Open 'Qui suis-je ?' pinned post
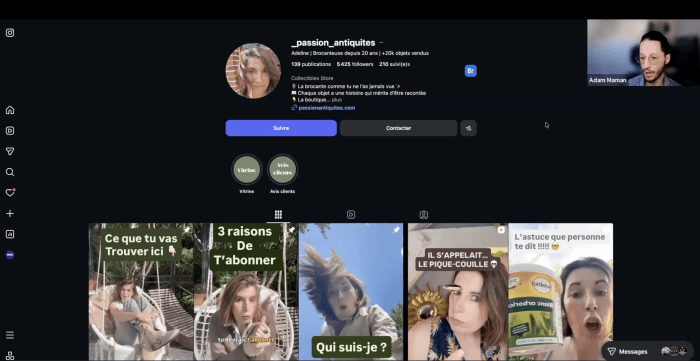This screenshot has width=700, height=361. click(351, 292)
